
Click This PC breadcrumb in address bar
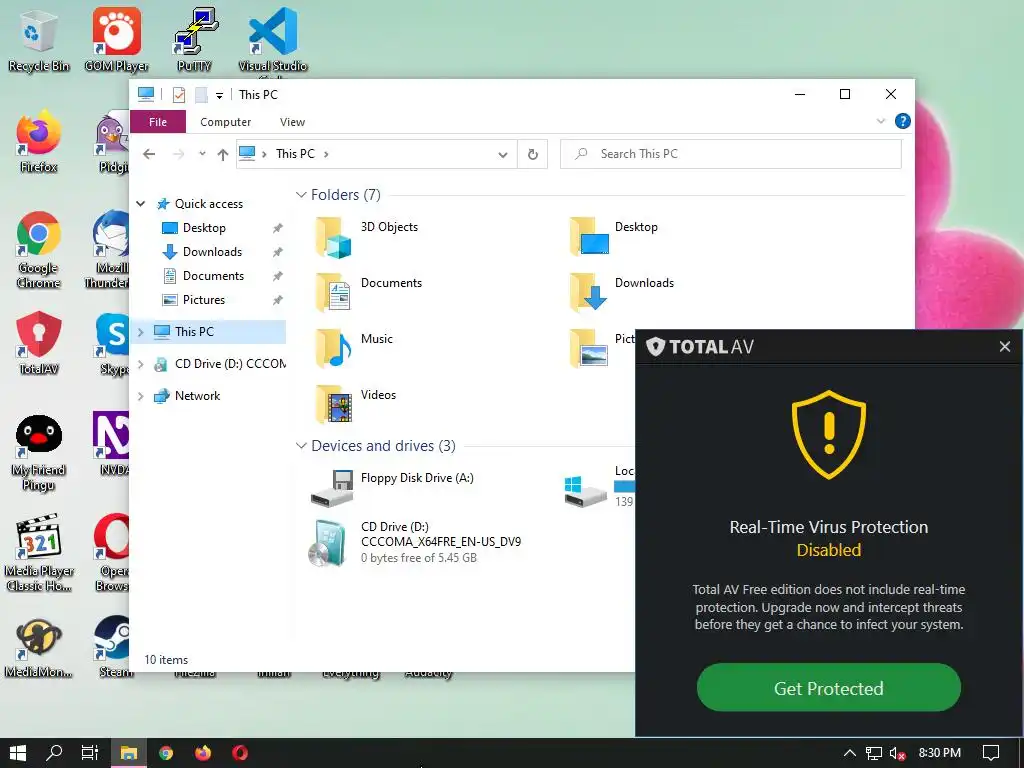(x=295, y=154)
